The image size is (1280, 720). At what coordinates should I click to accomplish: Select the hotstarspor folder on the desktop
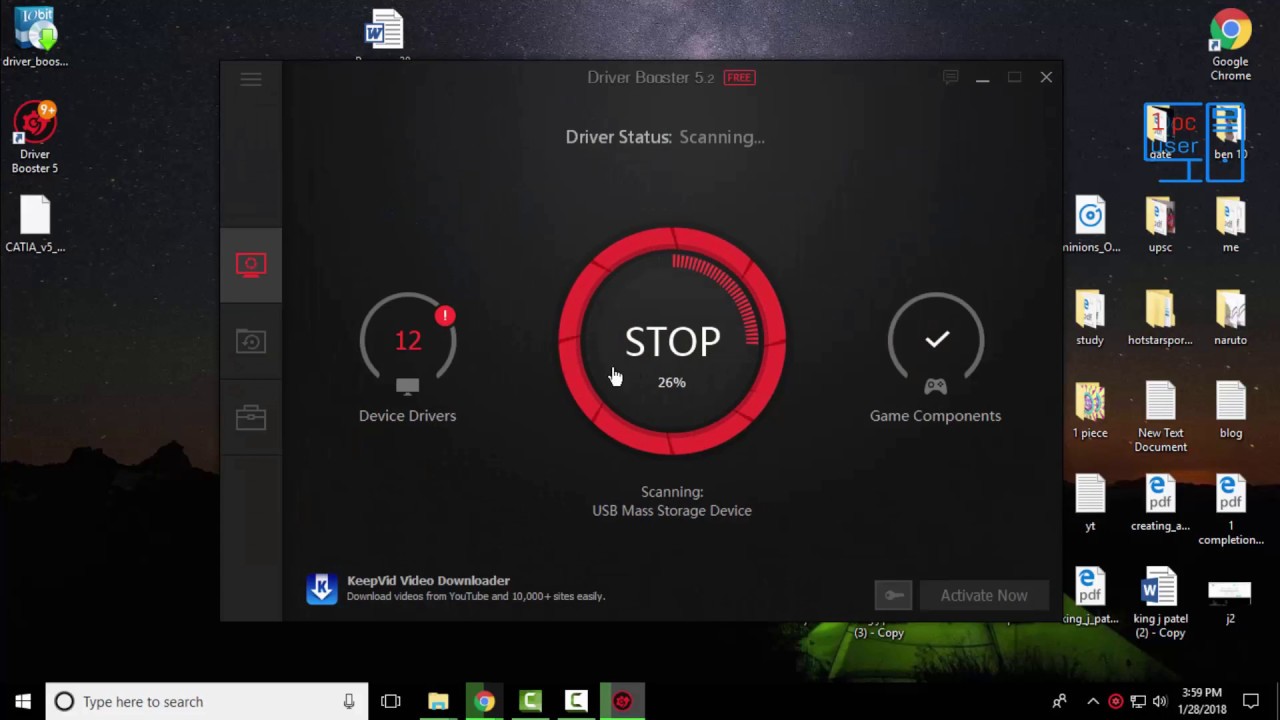1160,317
